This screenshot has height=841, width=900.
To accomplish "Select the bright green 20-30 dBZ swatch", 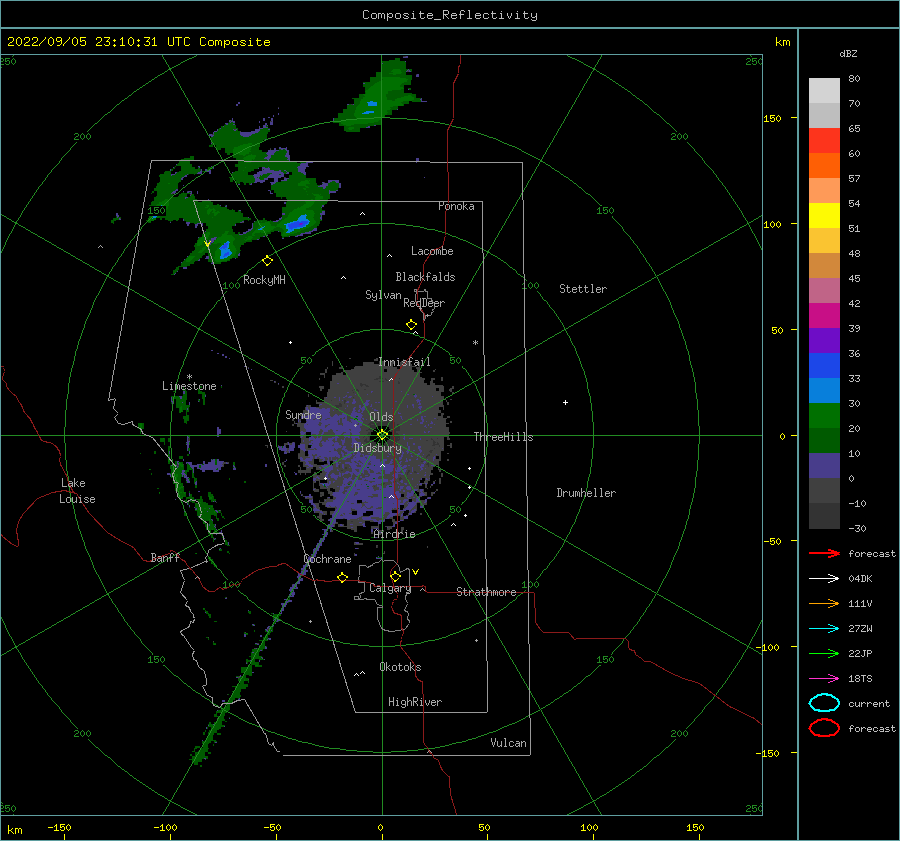I will click(x=824, y=416).
